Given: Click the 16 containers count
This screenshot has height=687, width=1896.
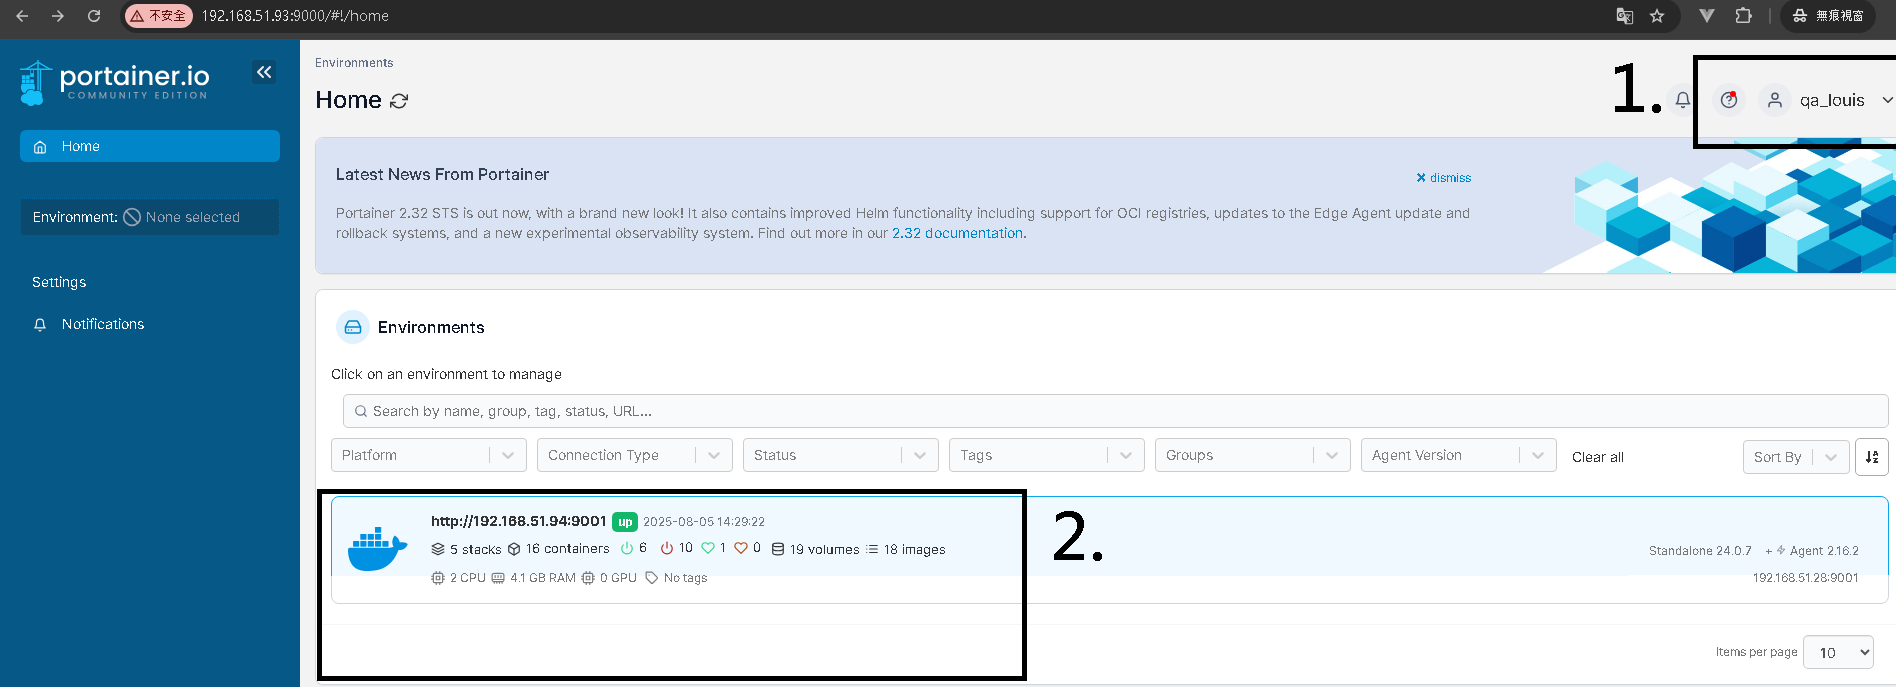Looking at the screenshot, I should tap(558, 549).
